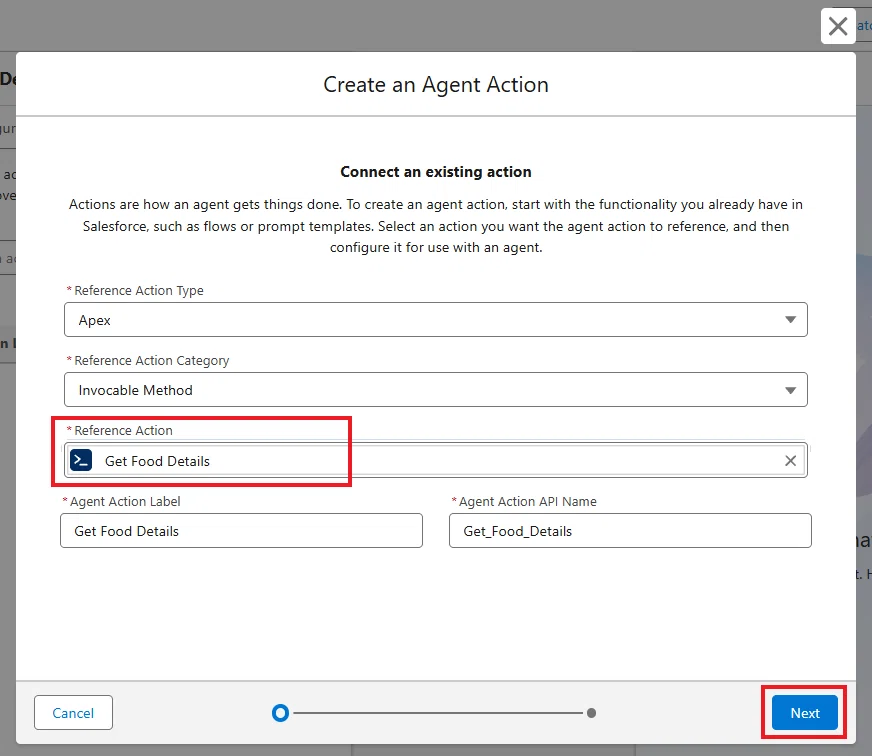The height and width of the screenshot is (756, 872).
Task: Select the second progress step dot
Action: tap(591, 713)
